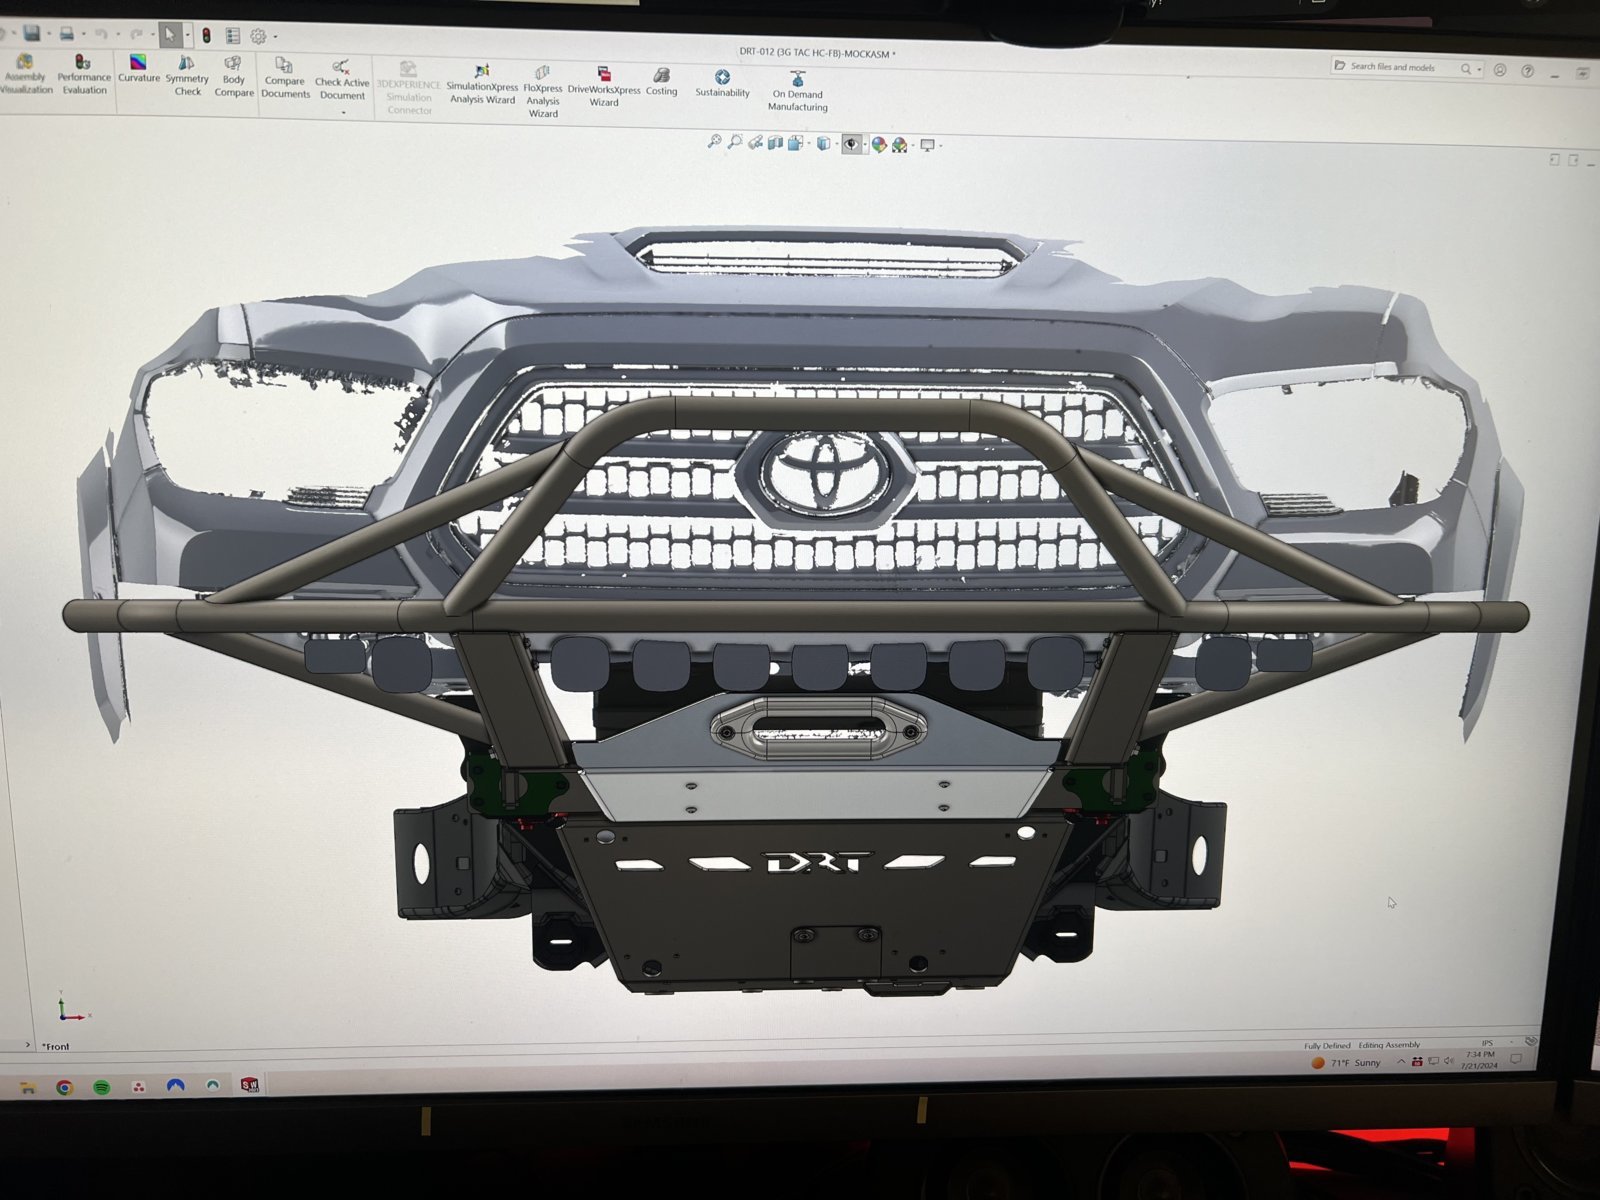
Task: Expand the Select cursor dropdown arrow
Action: (x=187, y=37)
